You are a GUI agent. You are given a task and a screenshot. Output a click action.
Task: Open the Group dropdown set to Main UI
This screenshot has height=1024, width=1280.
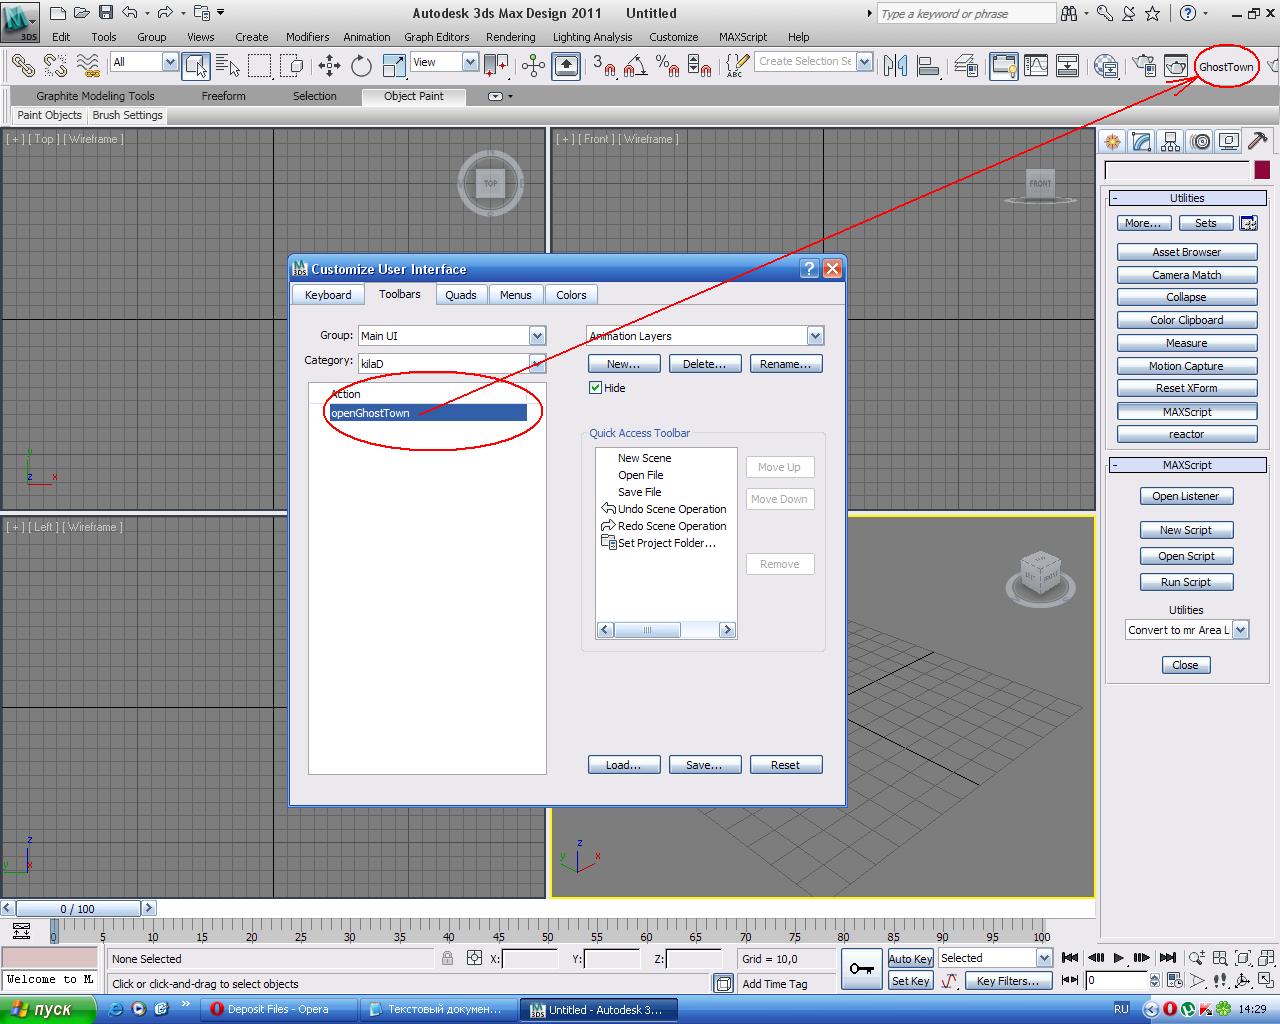537,336
